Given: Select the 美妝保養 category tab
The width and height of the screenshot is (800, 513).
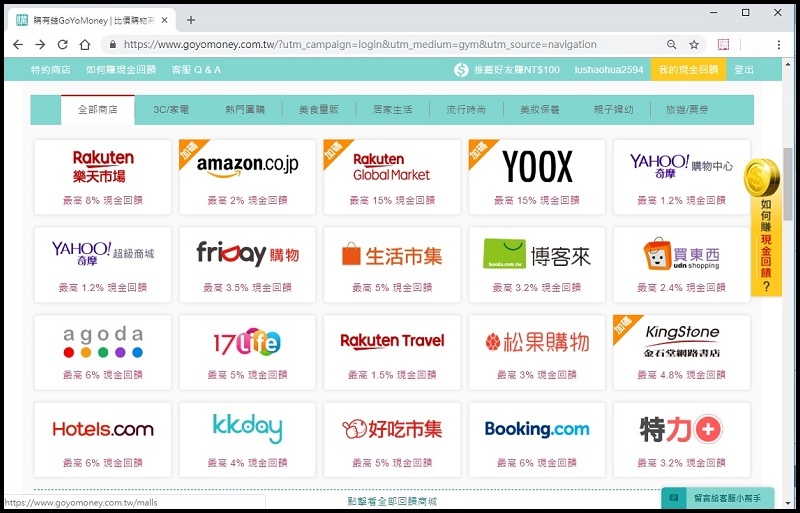Looking at the screenshot, I should point(539,110).
